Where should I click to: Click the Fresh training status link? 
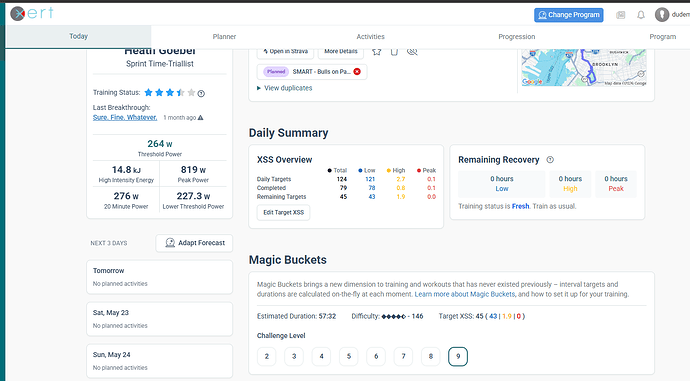click(x=521, y=206)
